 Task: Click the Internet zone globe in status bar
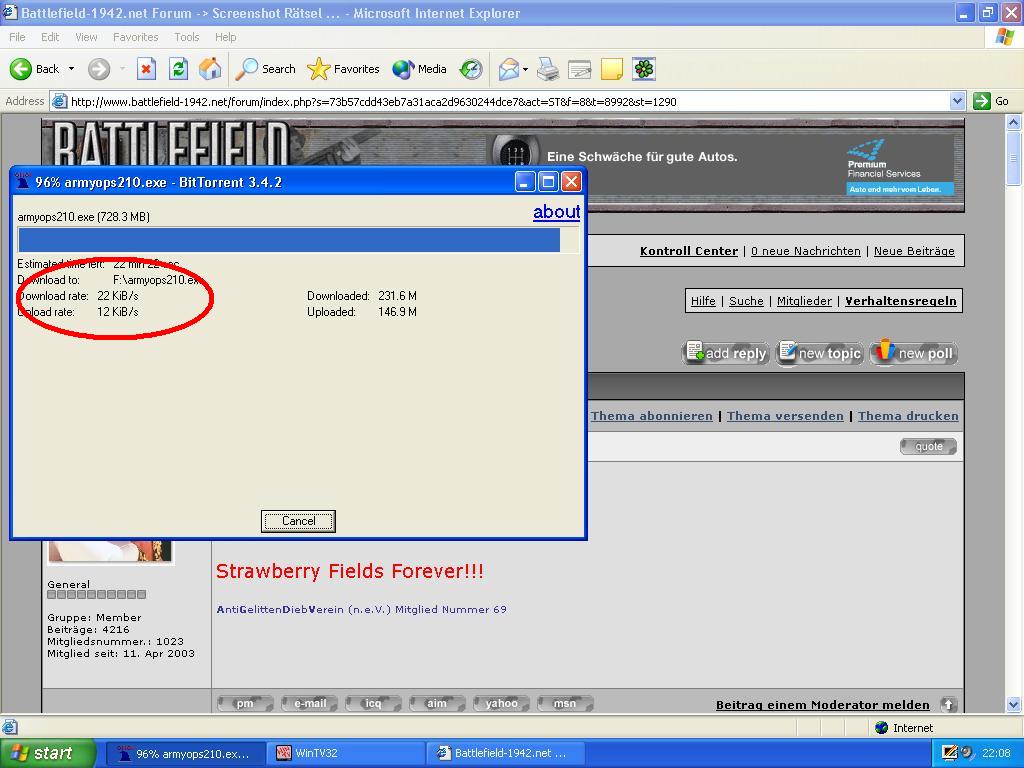coord(882,728)
